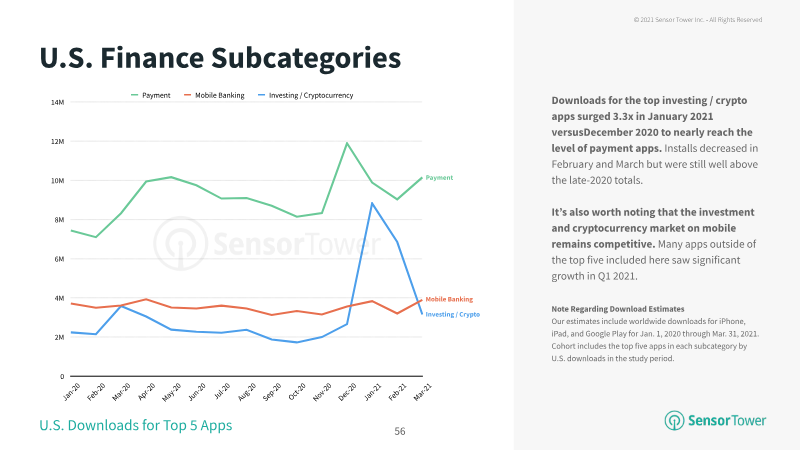Click the Mar-21 x-axis label
The height and width of the screenshot is (450, 800).
coord(422,392)
